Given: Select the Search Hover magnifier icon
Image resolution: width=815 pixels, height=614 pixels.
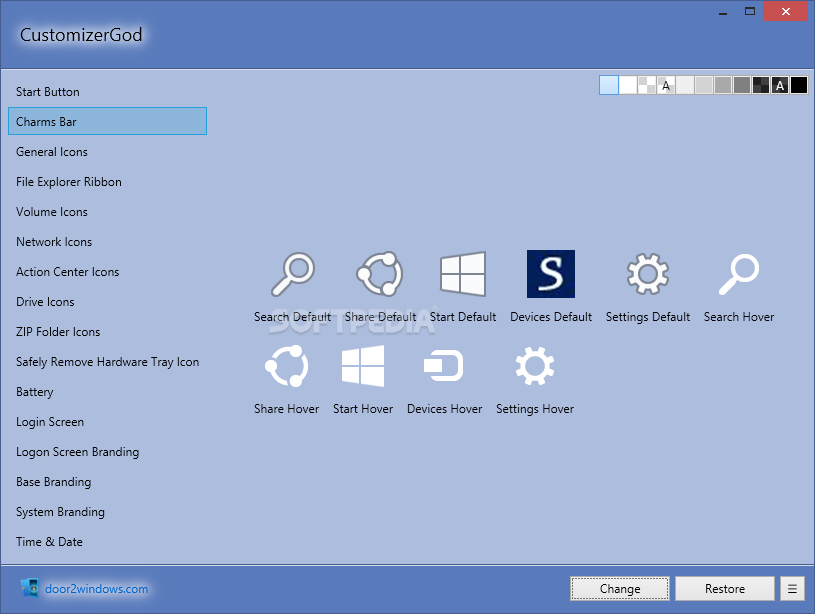Looking at the screenshot, I should pyautogui.click(x=739, y=274).
